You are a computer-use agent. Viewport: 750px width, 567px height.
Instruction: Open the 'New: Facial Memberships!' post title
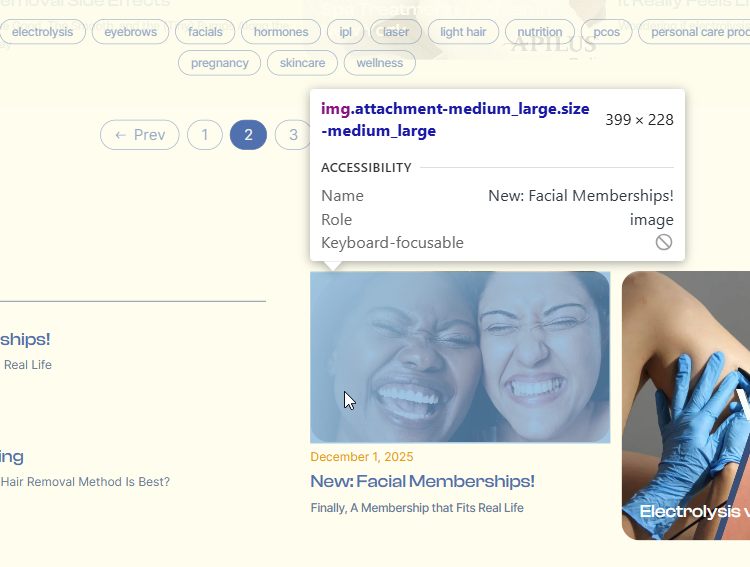[422, 481]
